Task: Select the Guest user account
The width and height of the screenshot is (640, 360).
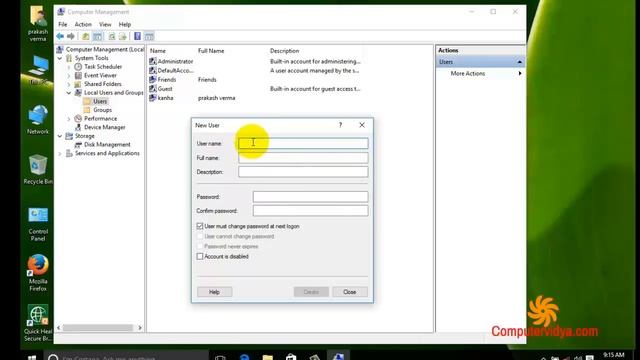Action: (165, 89)
